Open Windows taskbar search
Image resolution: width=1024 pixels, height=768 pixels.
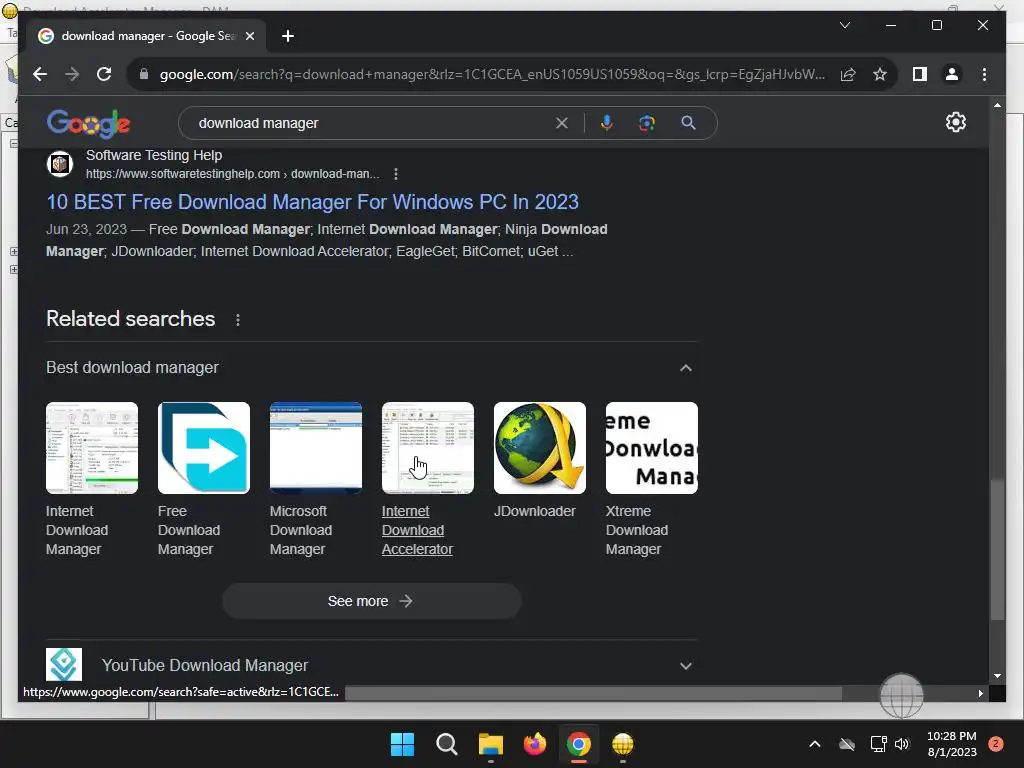pyautogui.click(x=447, y=744)
